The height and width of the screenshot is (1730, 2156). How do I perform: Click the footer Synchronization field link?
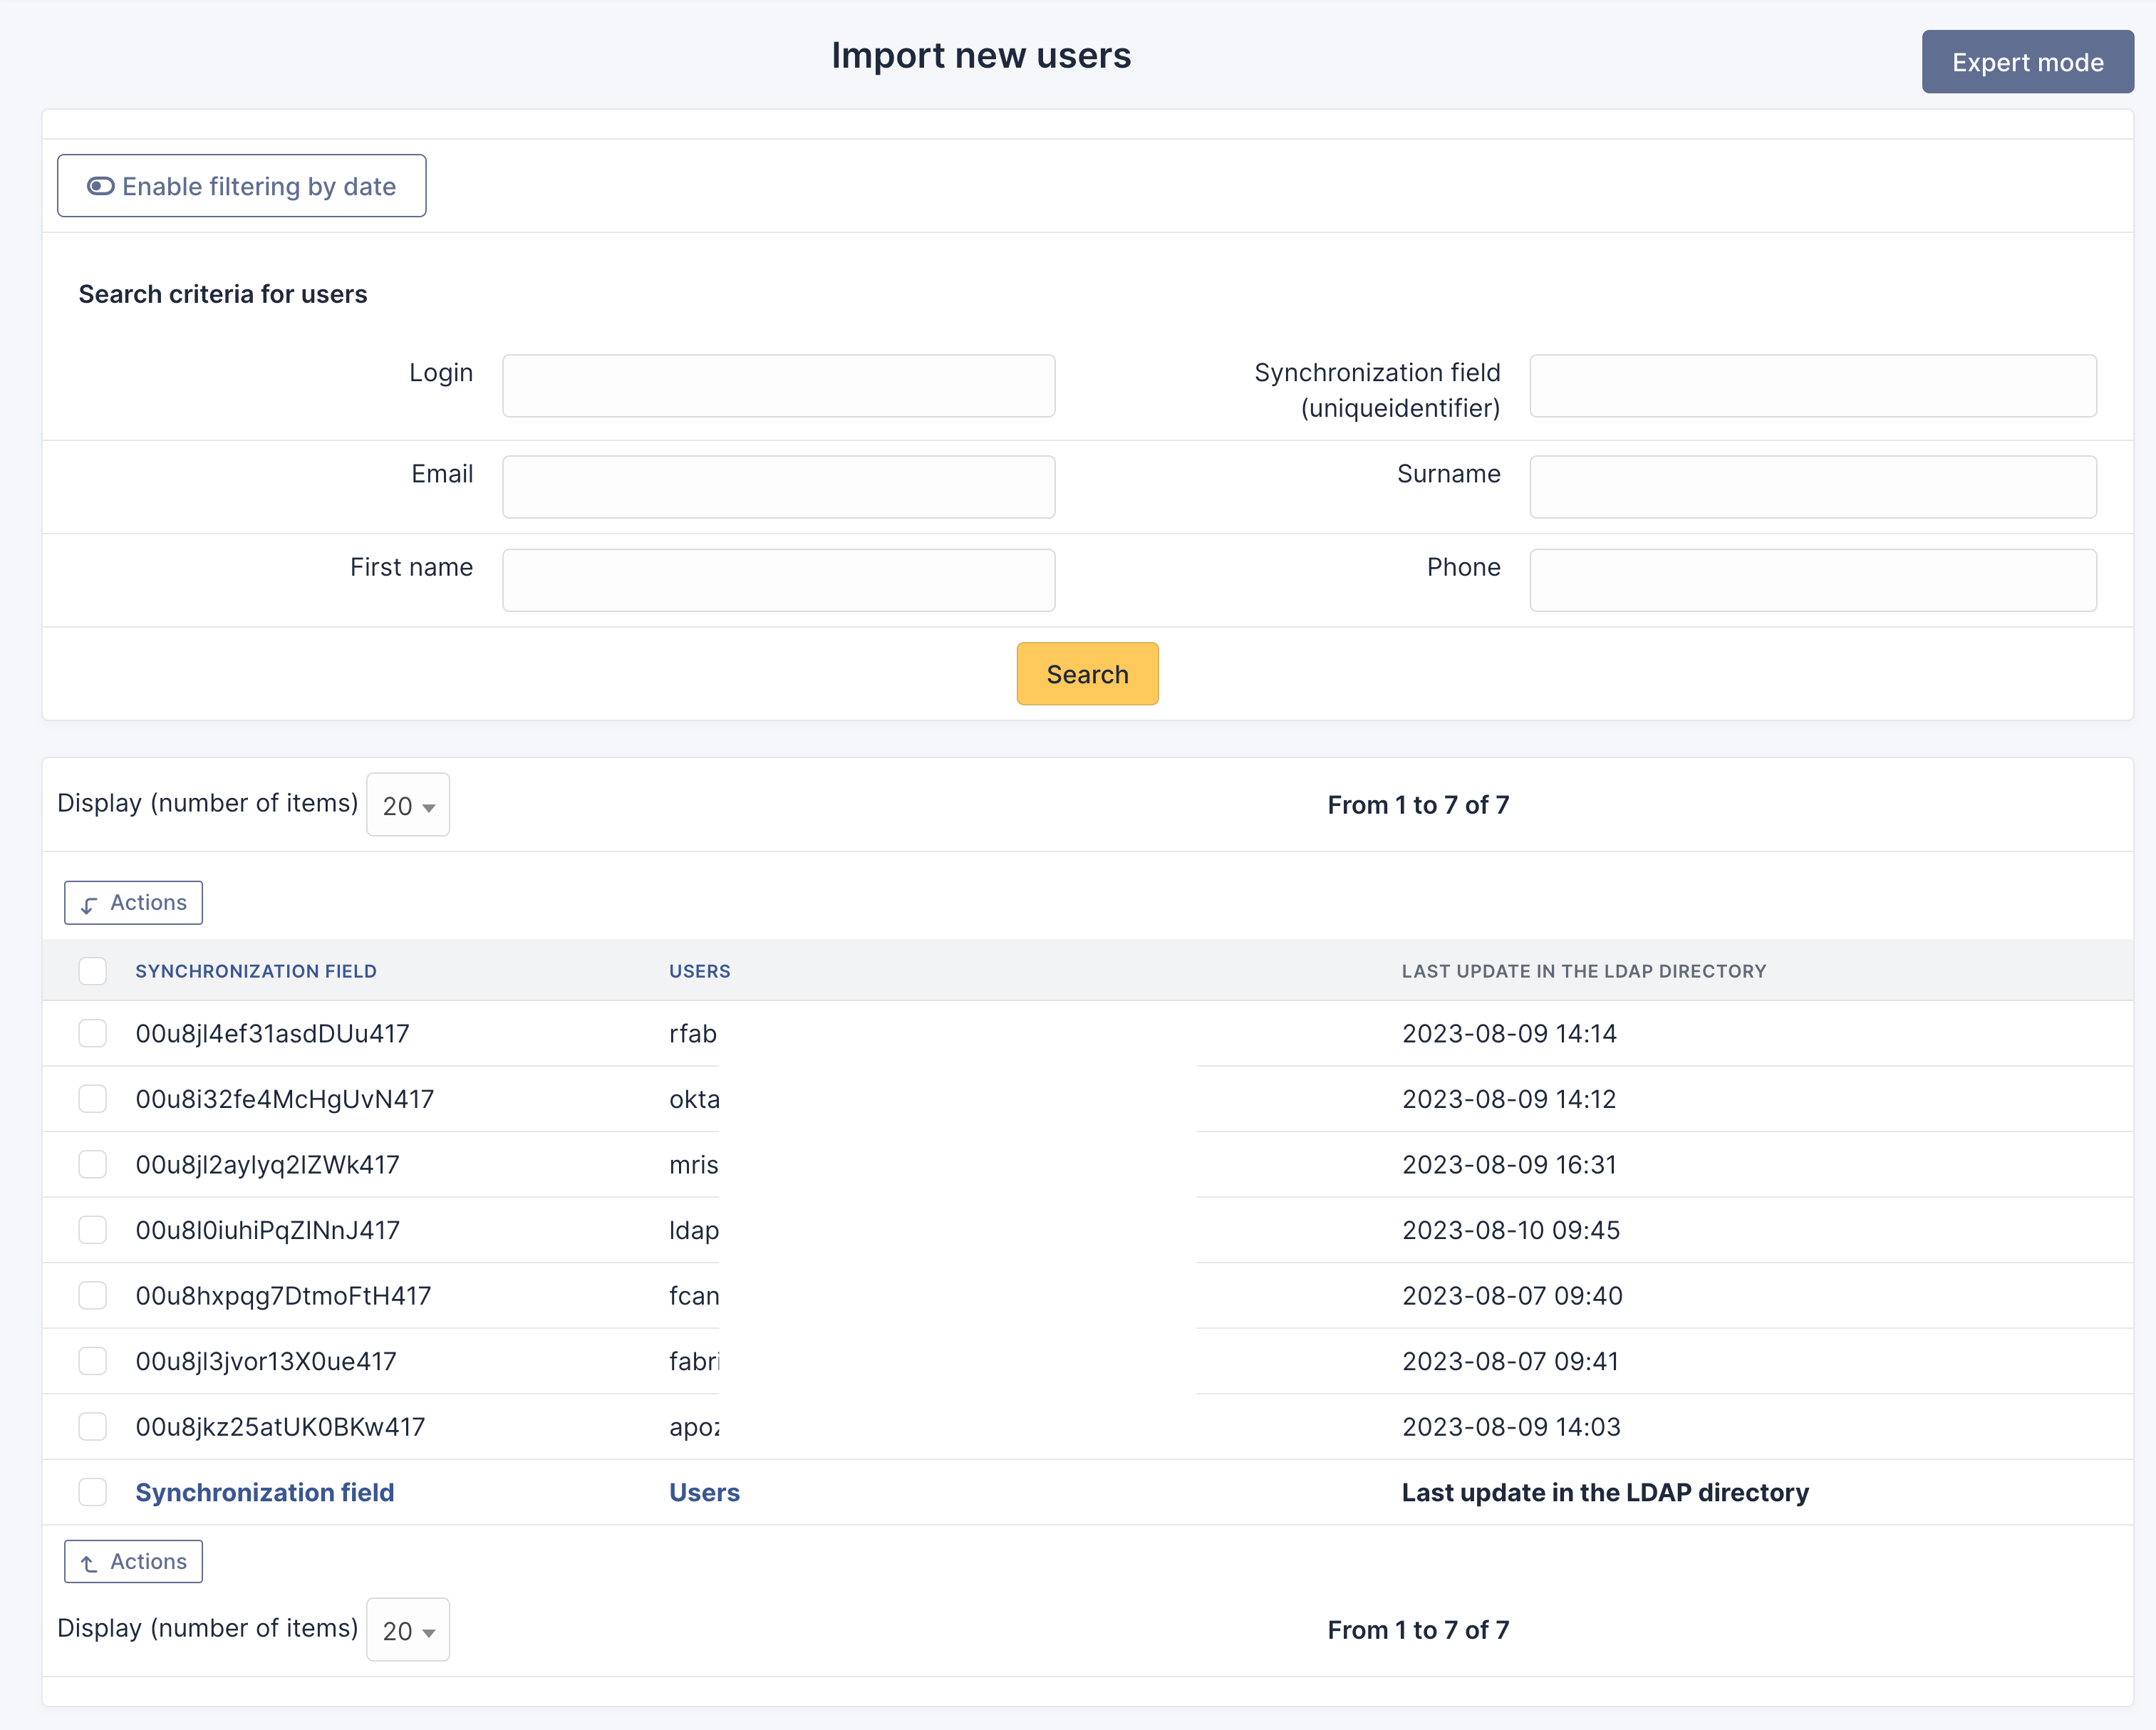point(265,1492)
